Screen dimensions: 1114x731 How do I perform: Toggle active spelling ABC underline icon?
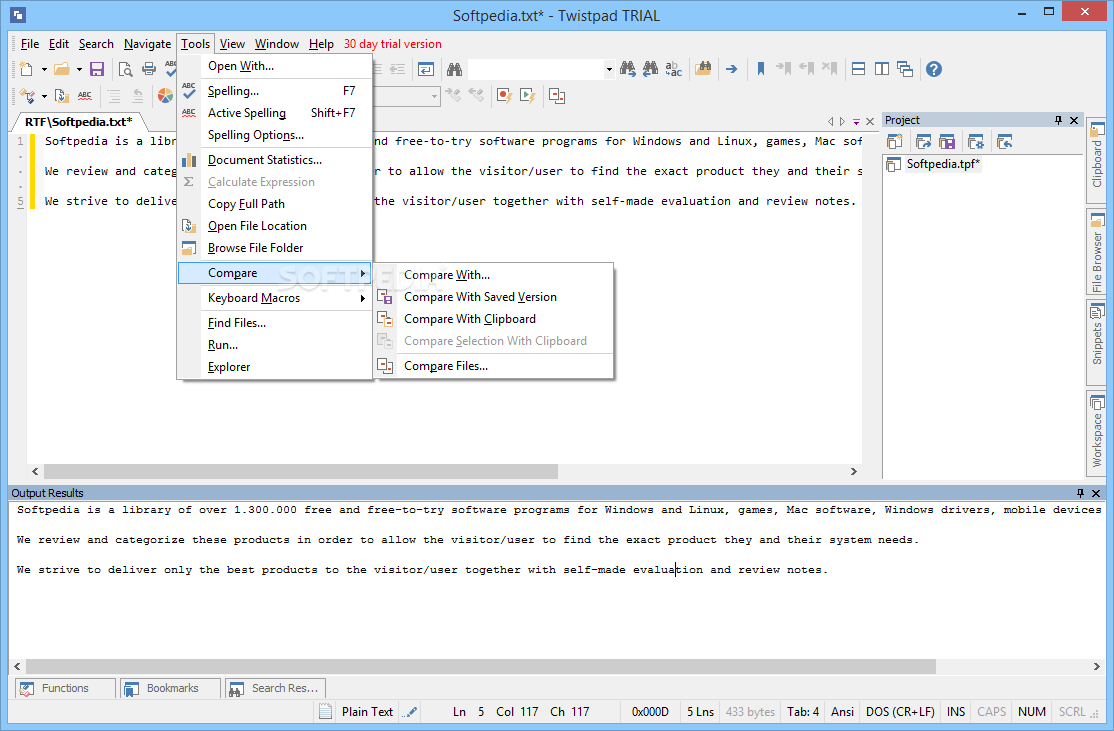click(x=85, y=95)
